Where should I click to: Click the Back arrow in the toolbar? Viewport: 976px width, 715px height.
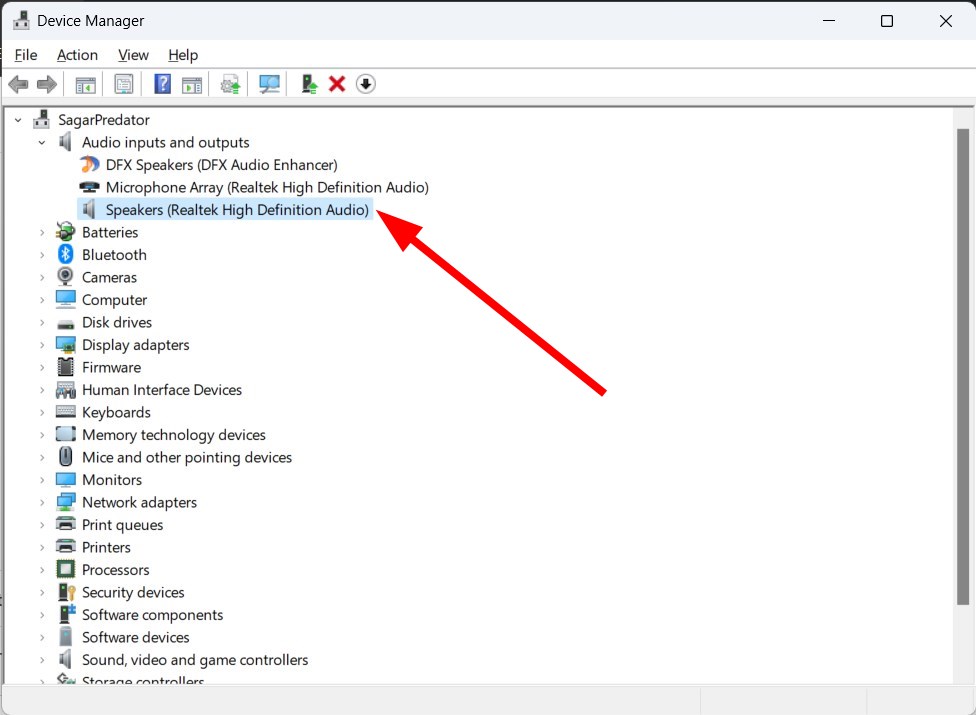coord(18,84)
